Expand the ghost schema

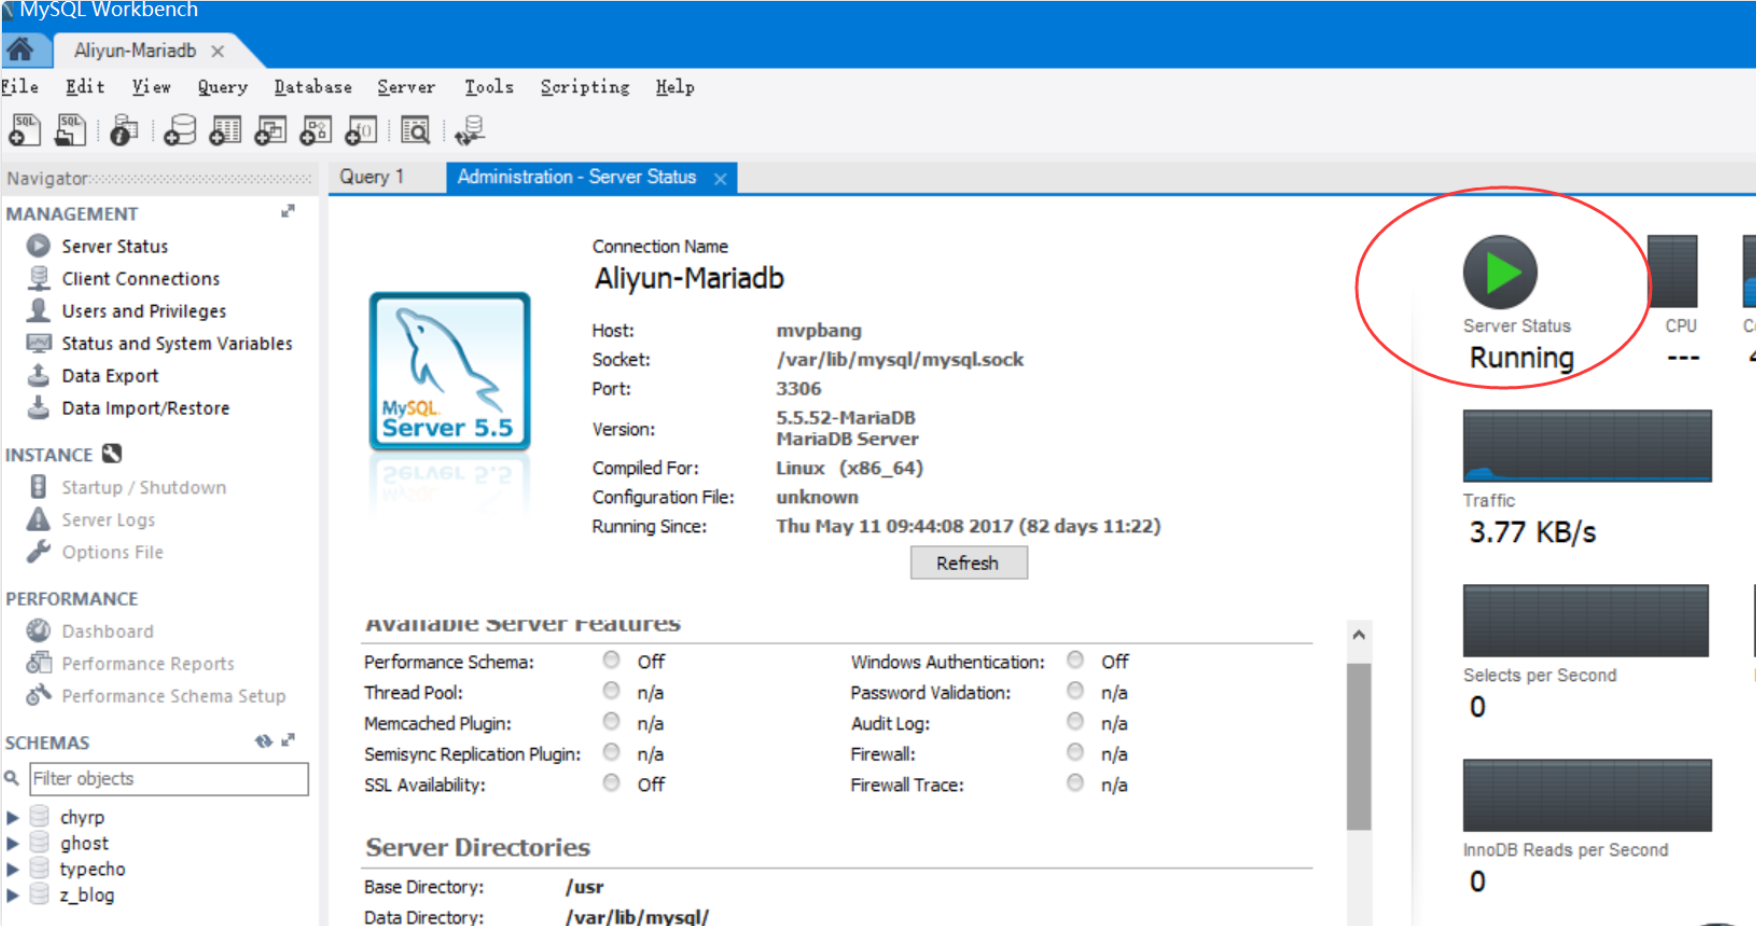[x=13, y=843]
